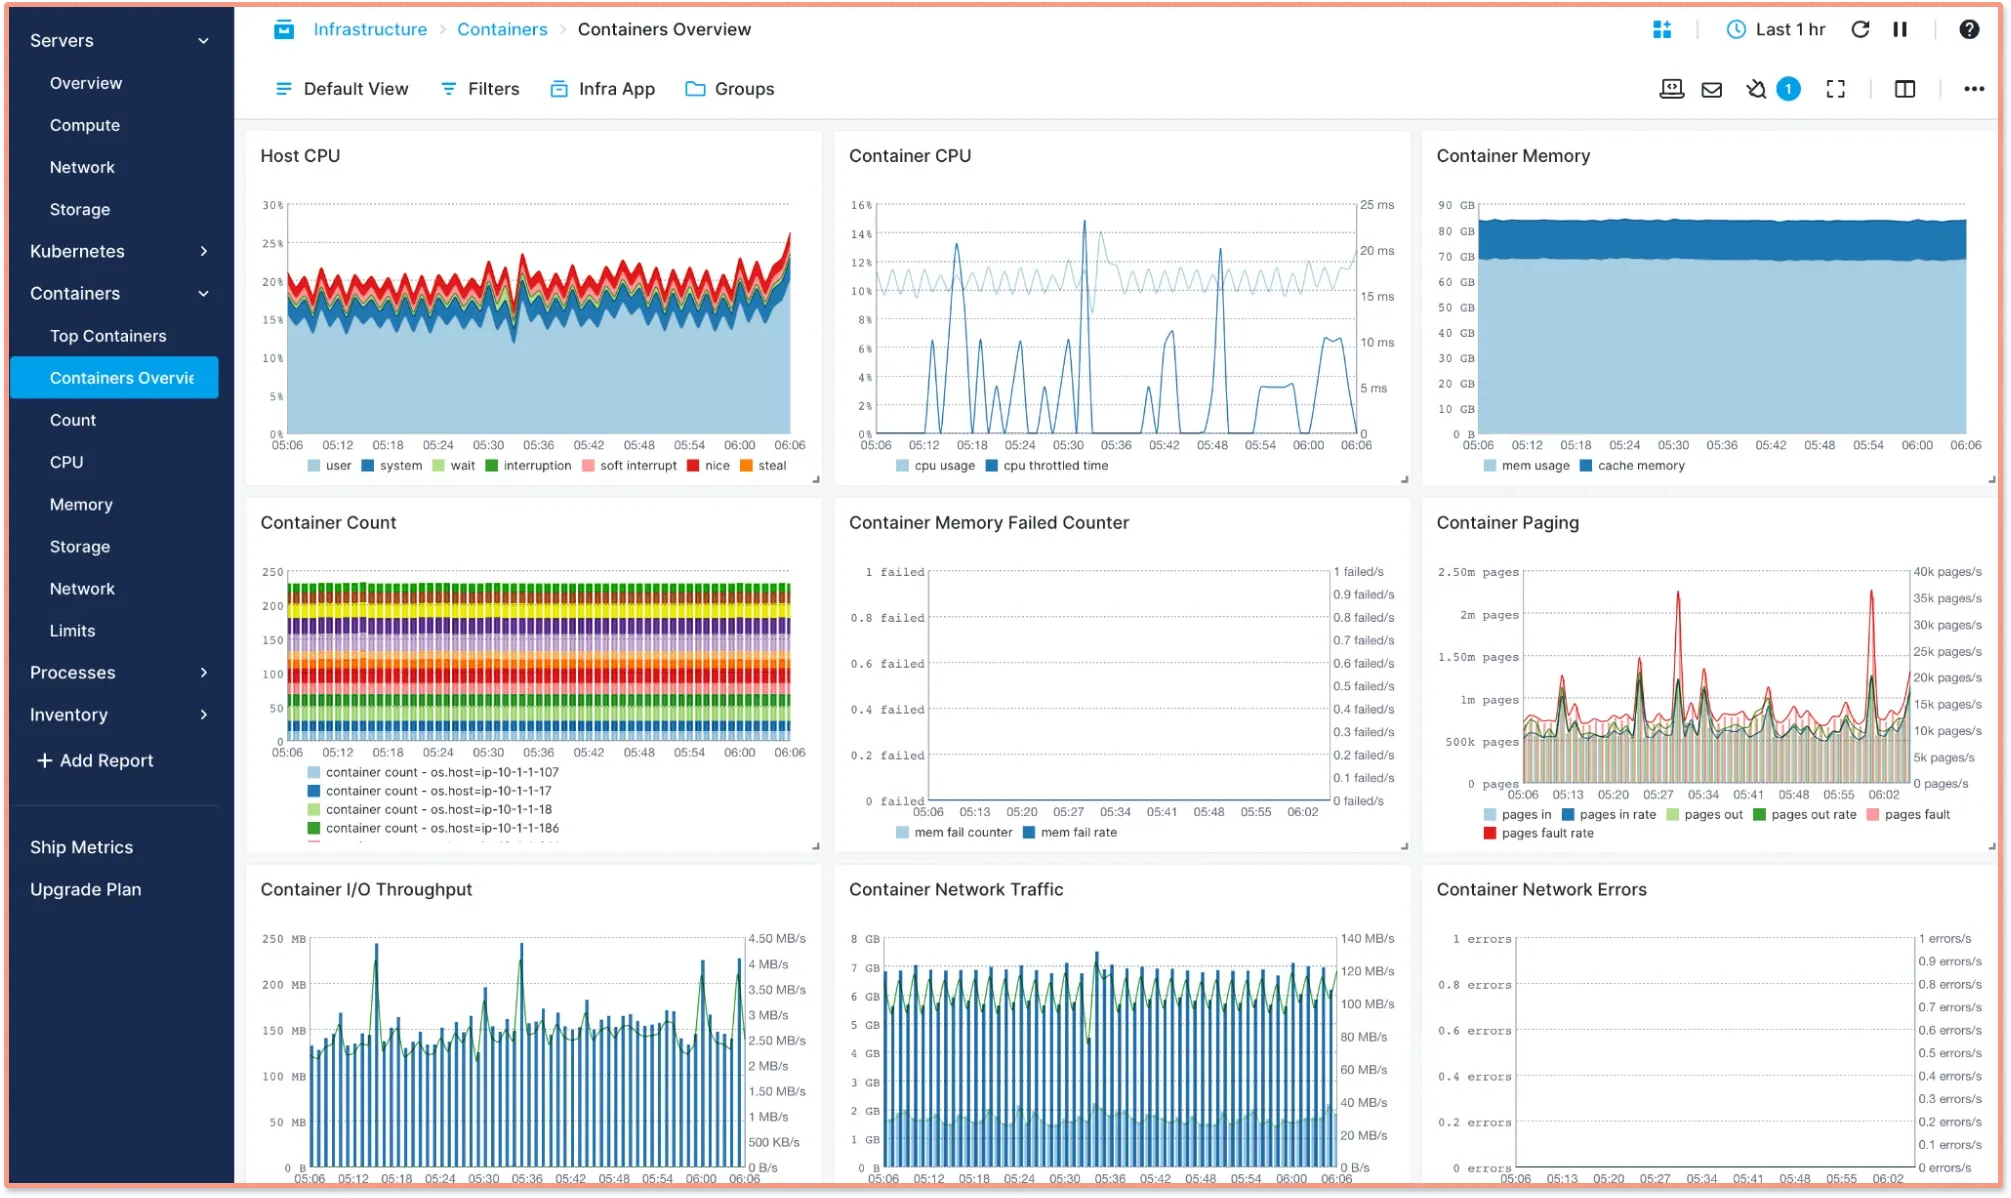Open the Memory report under Containers

[81, 504]
